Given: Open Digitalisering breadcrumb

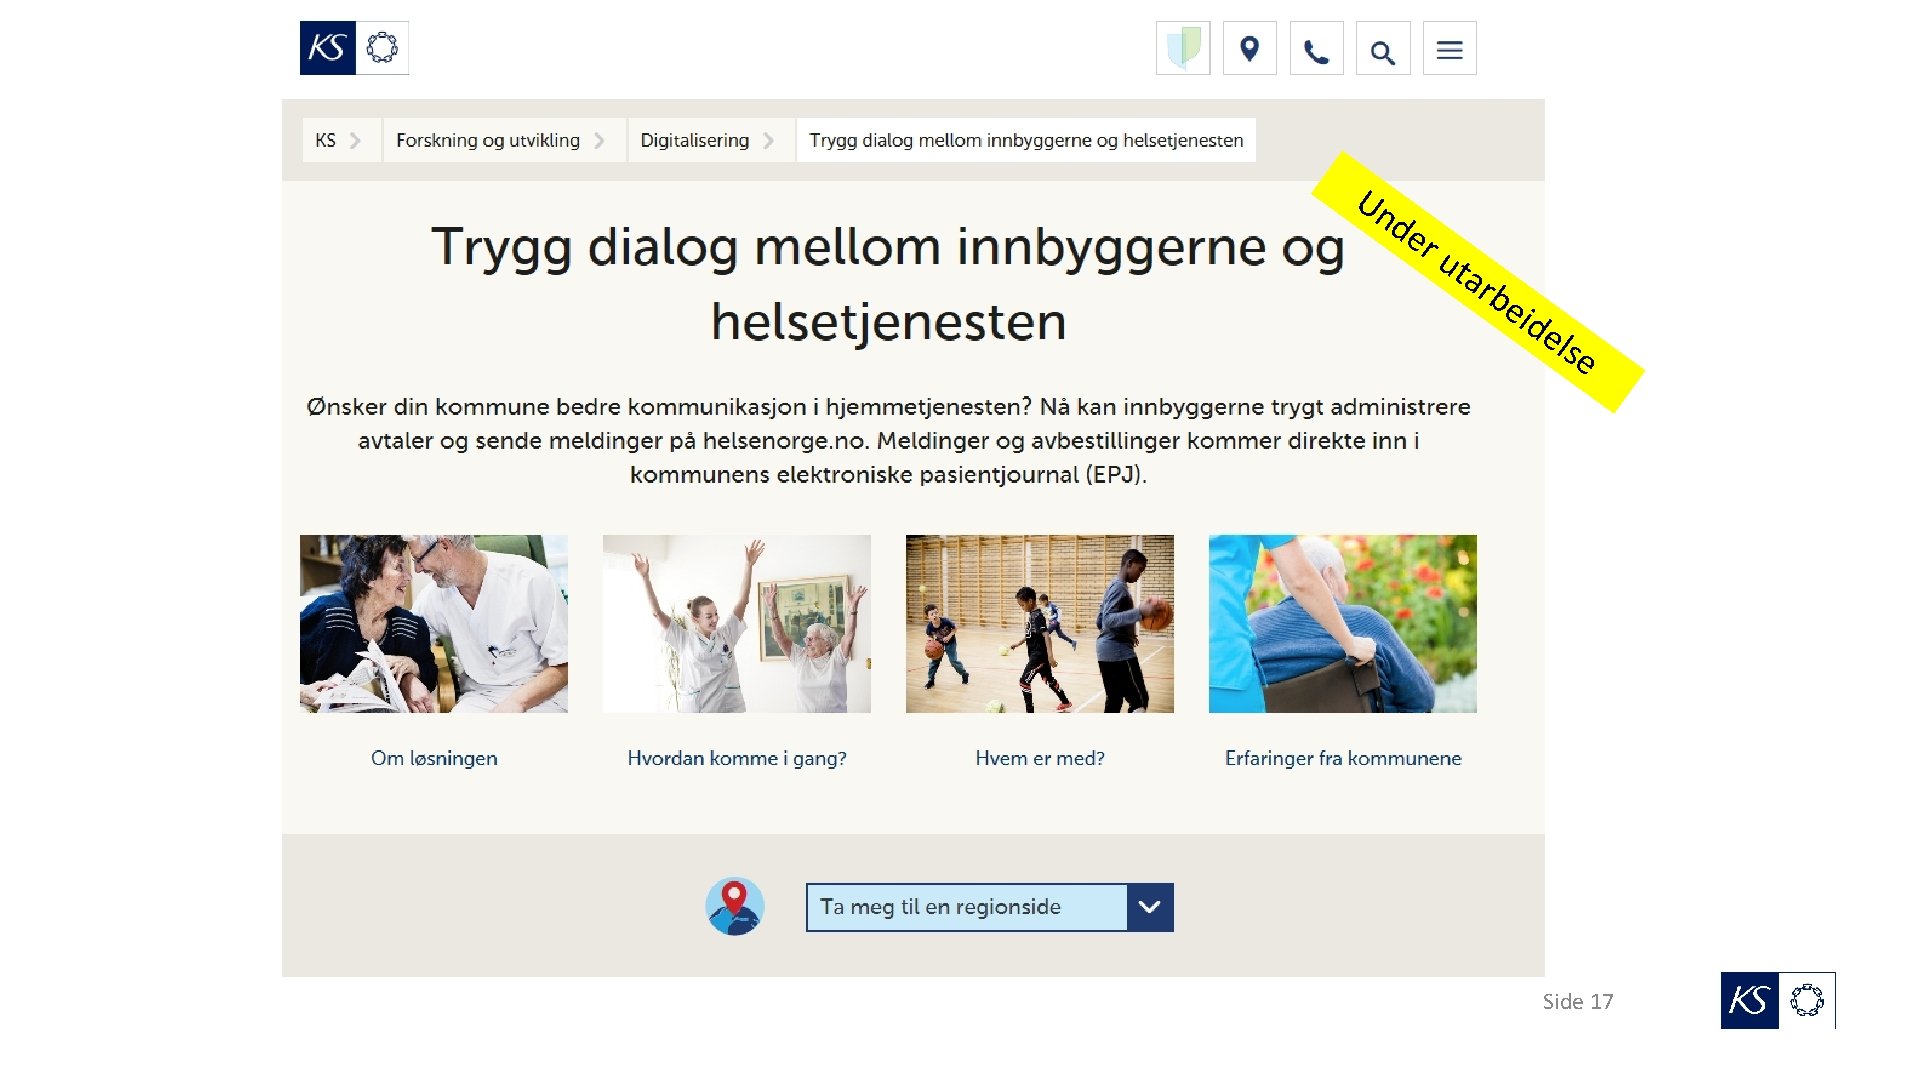Looking at the screenshot, I should (711, 140).
